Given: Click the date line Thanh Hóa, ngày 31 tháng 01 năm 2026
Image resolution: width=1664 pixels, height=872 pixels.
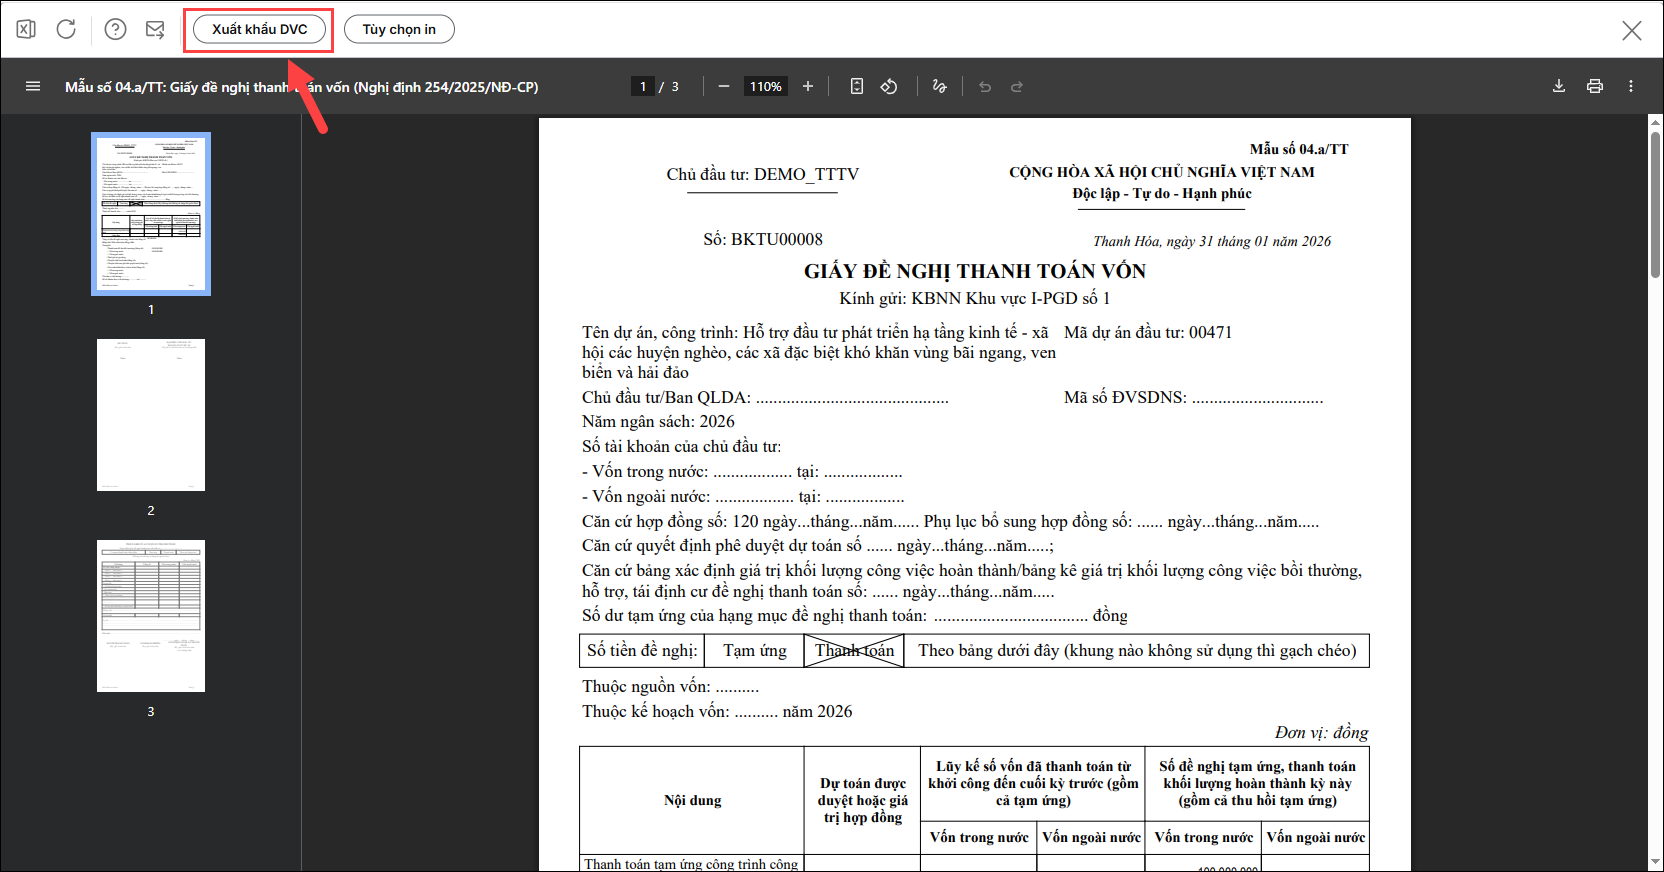Looking at the screenshot, I should [x=1212, y=241].
